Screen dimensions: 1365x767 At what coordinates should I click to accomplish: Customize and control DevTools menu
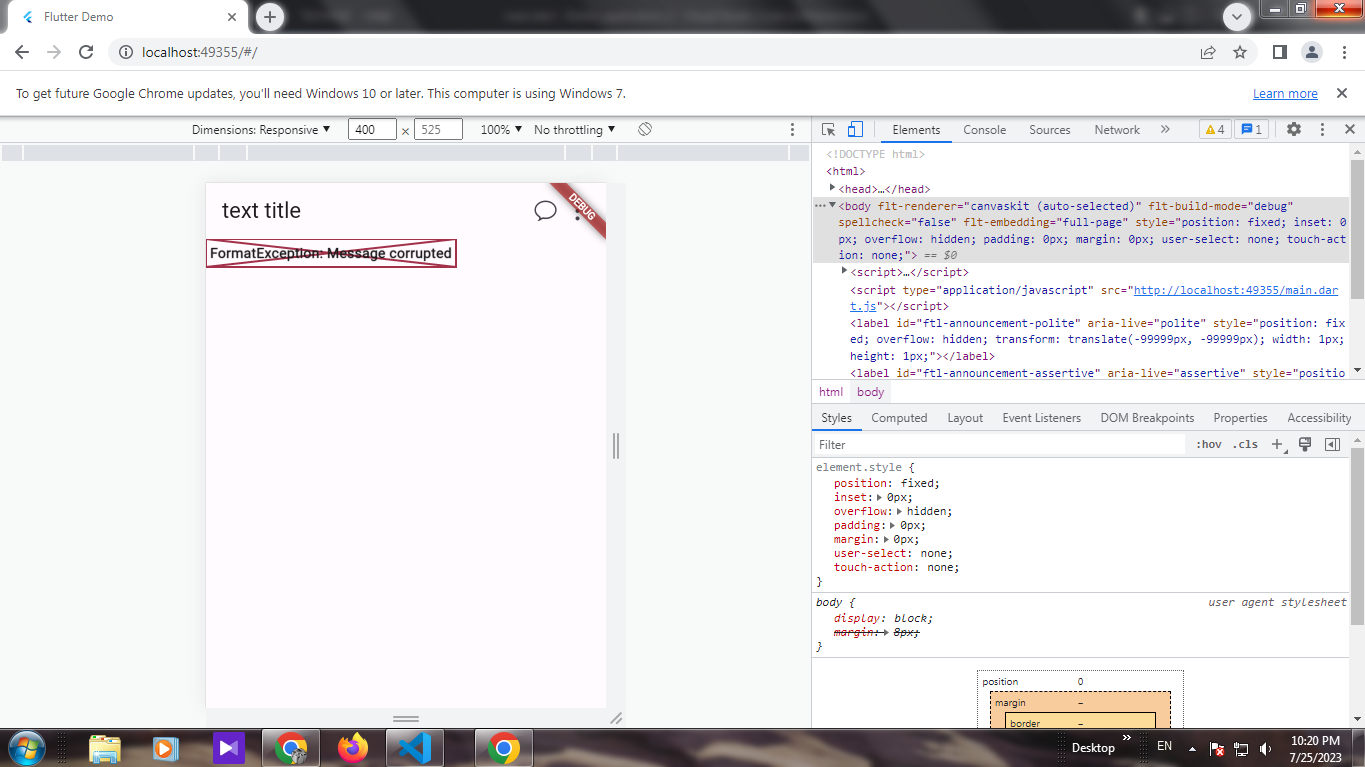[1322, 130]
